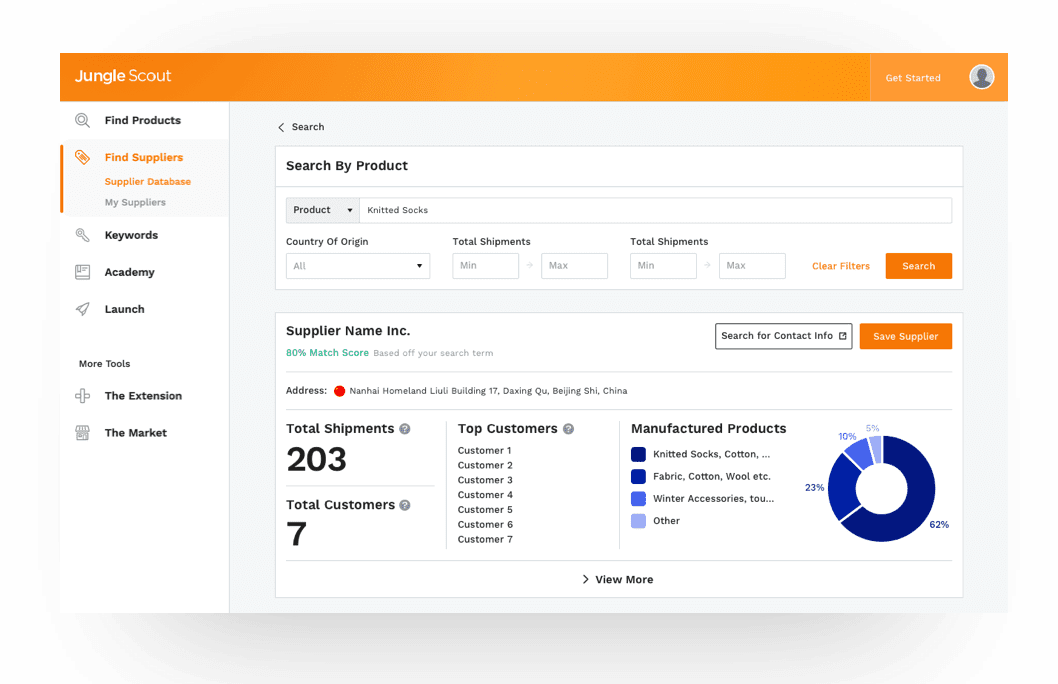This screenshot has height=684, width=1058.
Task: Click Winter Accessories legend swatch
Action: pyautogui.click(x=638, y=499)
